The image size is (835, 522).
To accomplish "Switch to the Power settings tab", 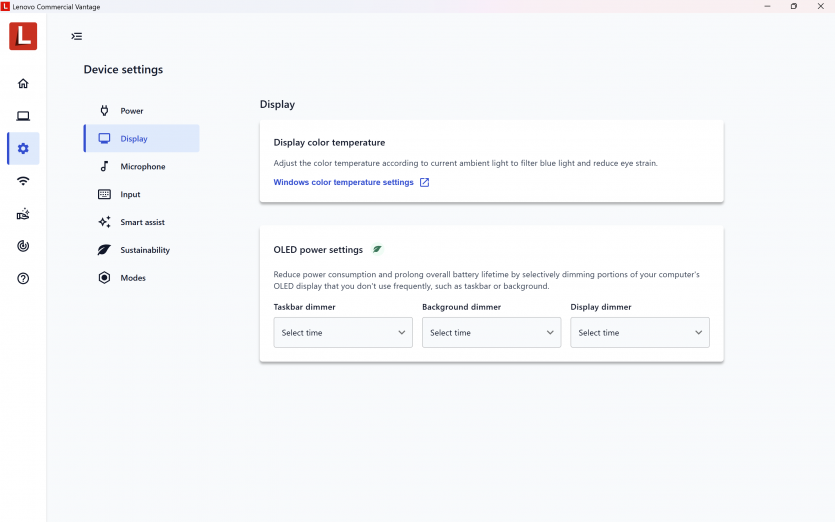I will (x=131, y=111).
